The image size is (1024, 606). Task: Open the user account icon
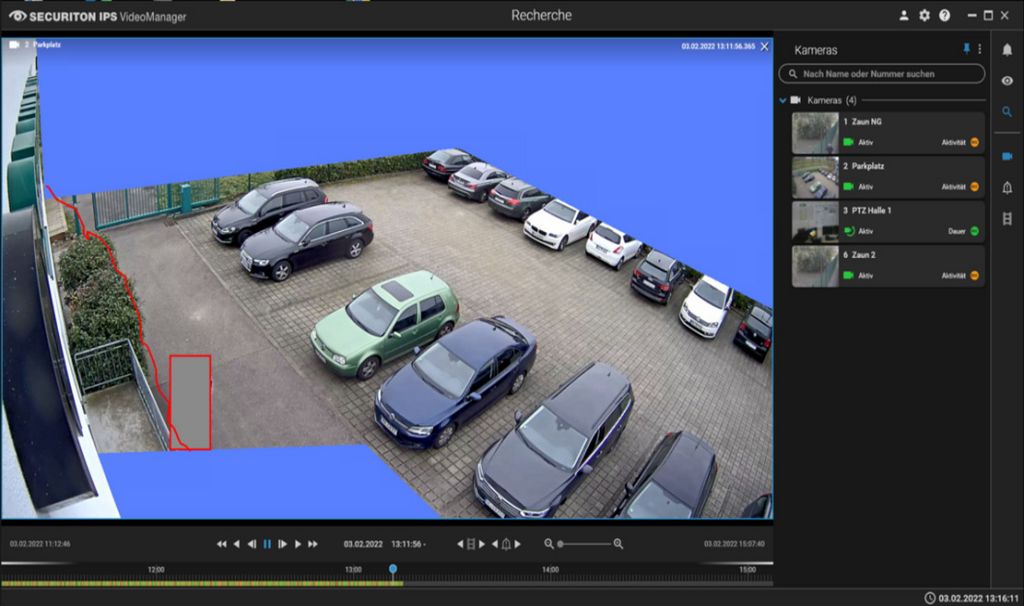[x=904, y=16]
